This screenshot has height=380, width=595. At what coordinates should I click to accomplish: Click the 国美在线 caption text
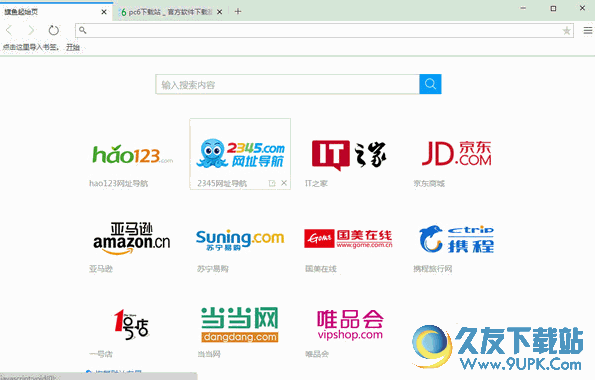(321, 269)
